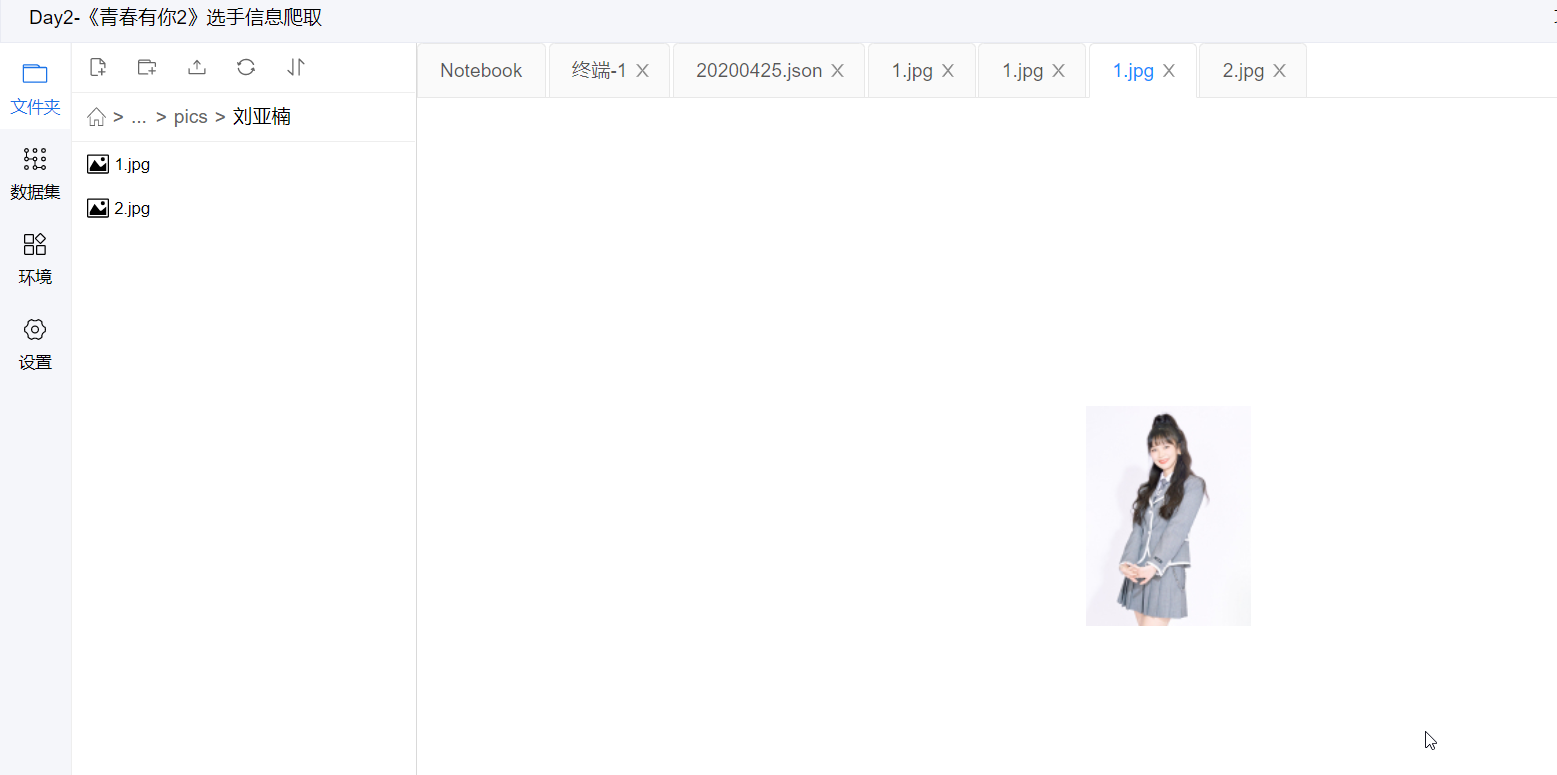The image size is (1557, 775).
Task: Close the active blue 1.jpg tab
Action: point(1169,71)
